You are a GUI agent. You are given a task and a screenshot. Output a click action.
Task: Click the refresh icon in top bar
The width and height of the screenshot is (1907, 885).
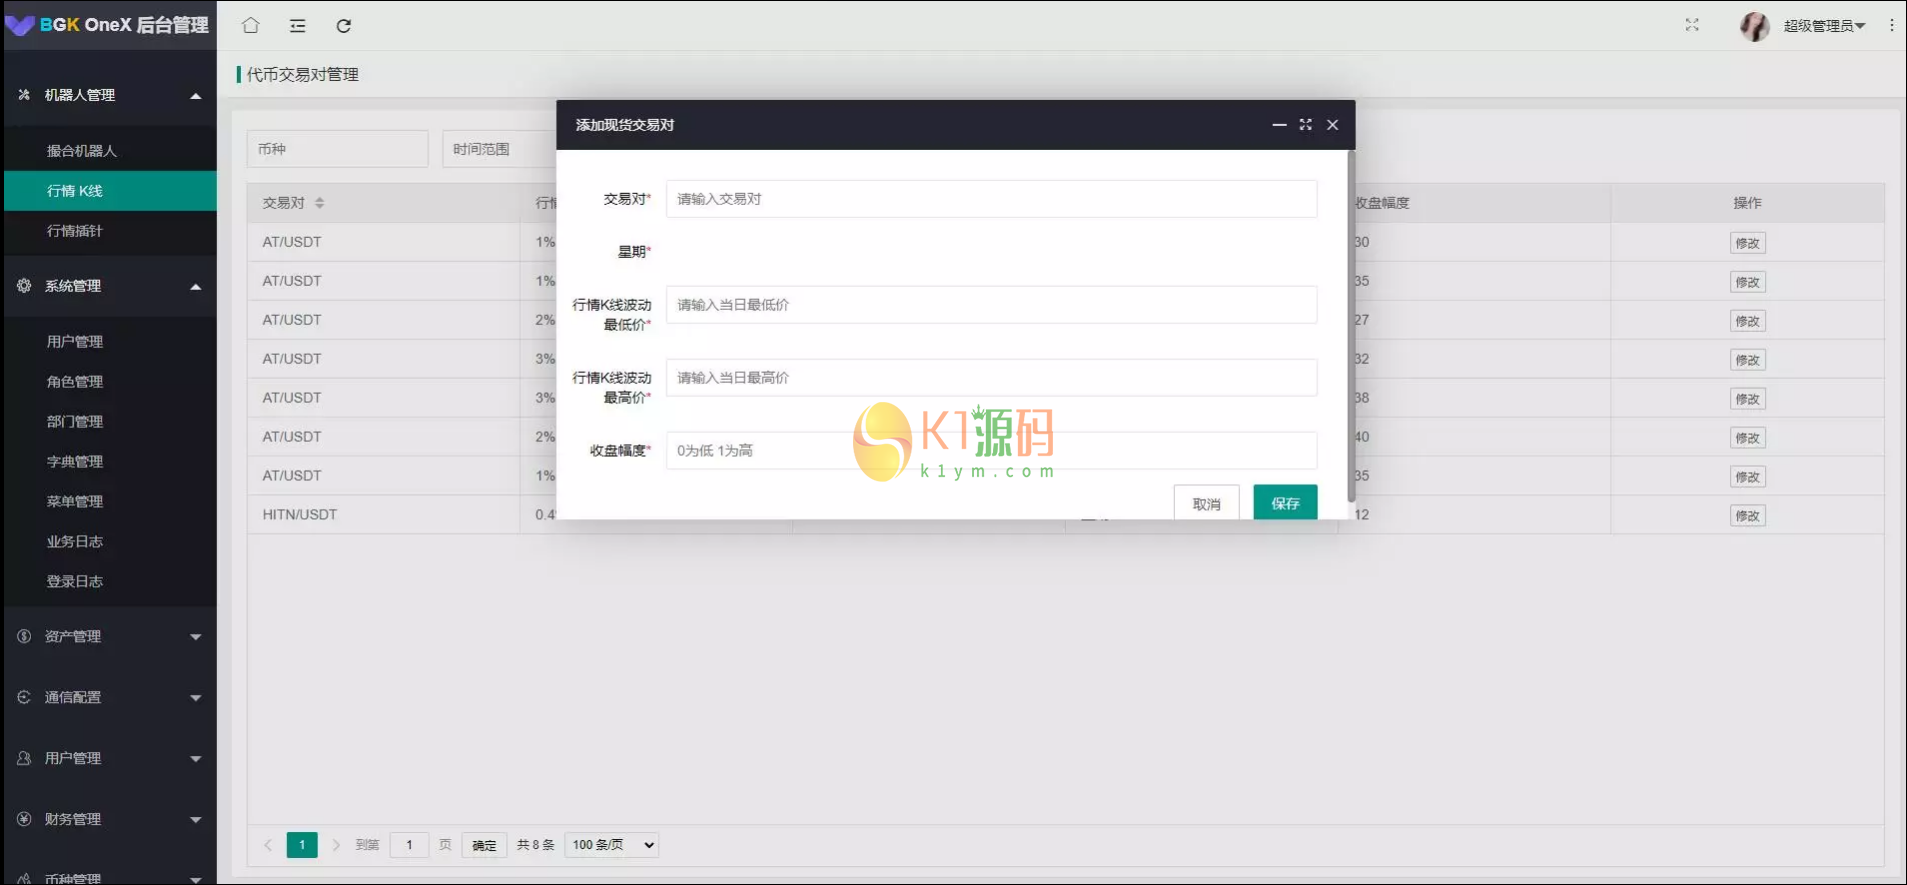(x=344, y=25)
